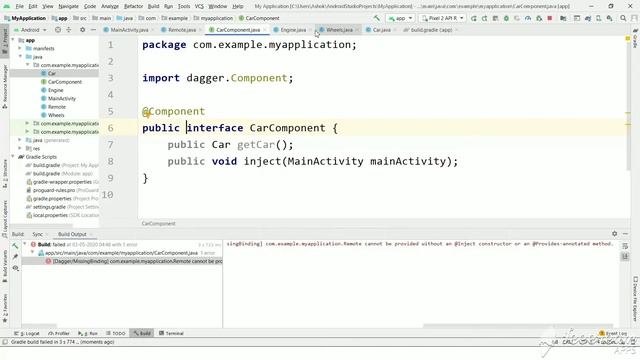Click the soft-wrap icon right of build output
Screen dimensions: 640x360
point(625,246)
